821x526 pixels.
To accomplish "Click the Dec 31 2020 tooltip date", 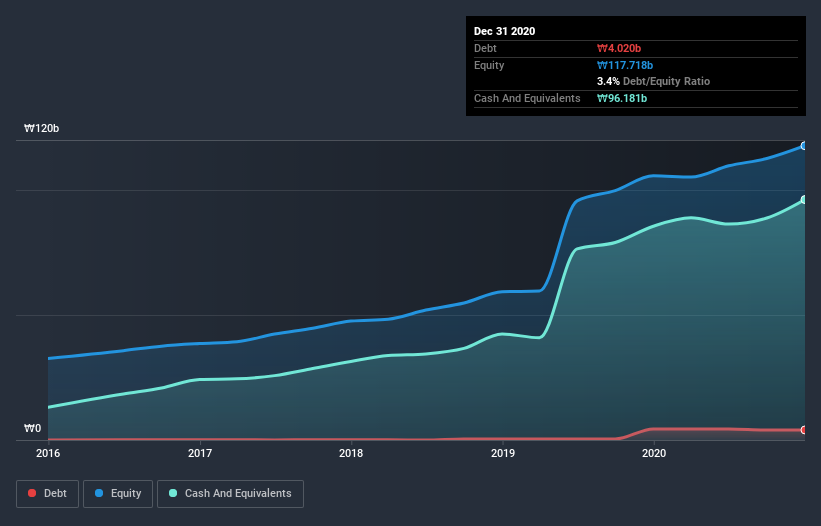I will coord(504,31).
